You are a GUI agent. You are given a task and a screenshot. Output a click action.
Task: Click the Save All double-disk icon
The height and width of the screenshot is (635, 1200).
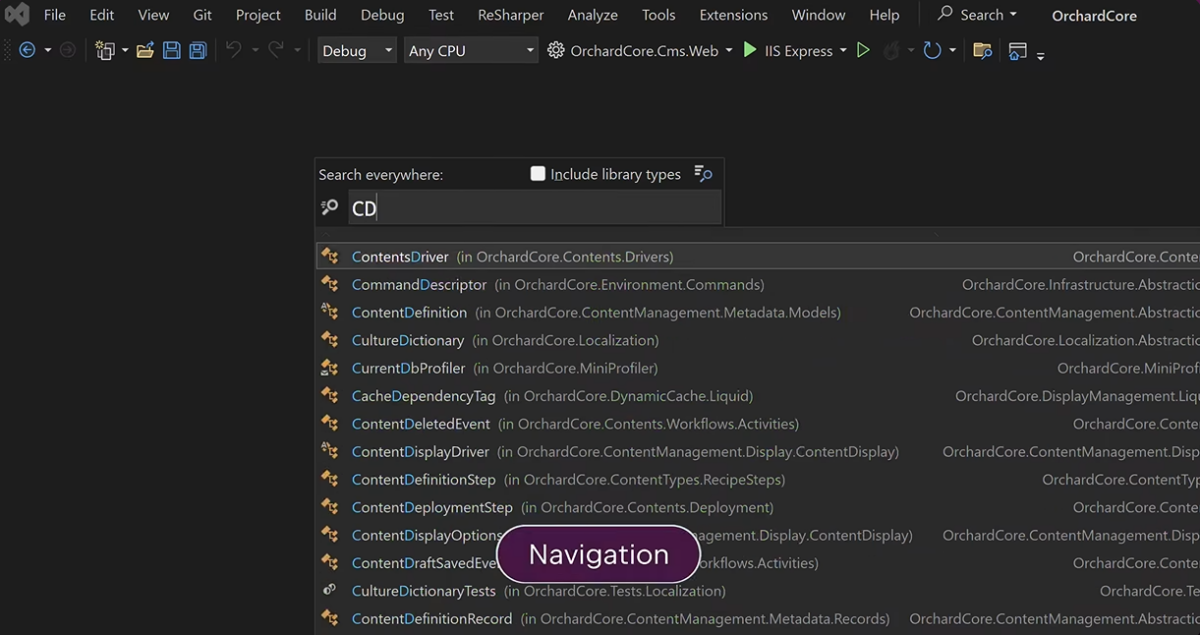(x=197, y=50)
